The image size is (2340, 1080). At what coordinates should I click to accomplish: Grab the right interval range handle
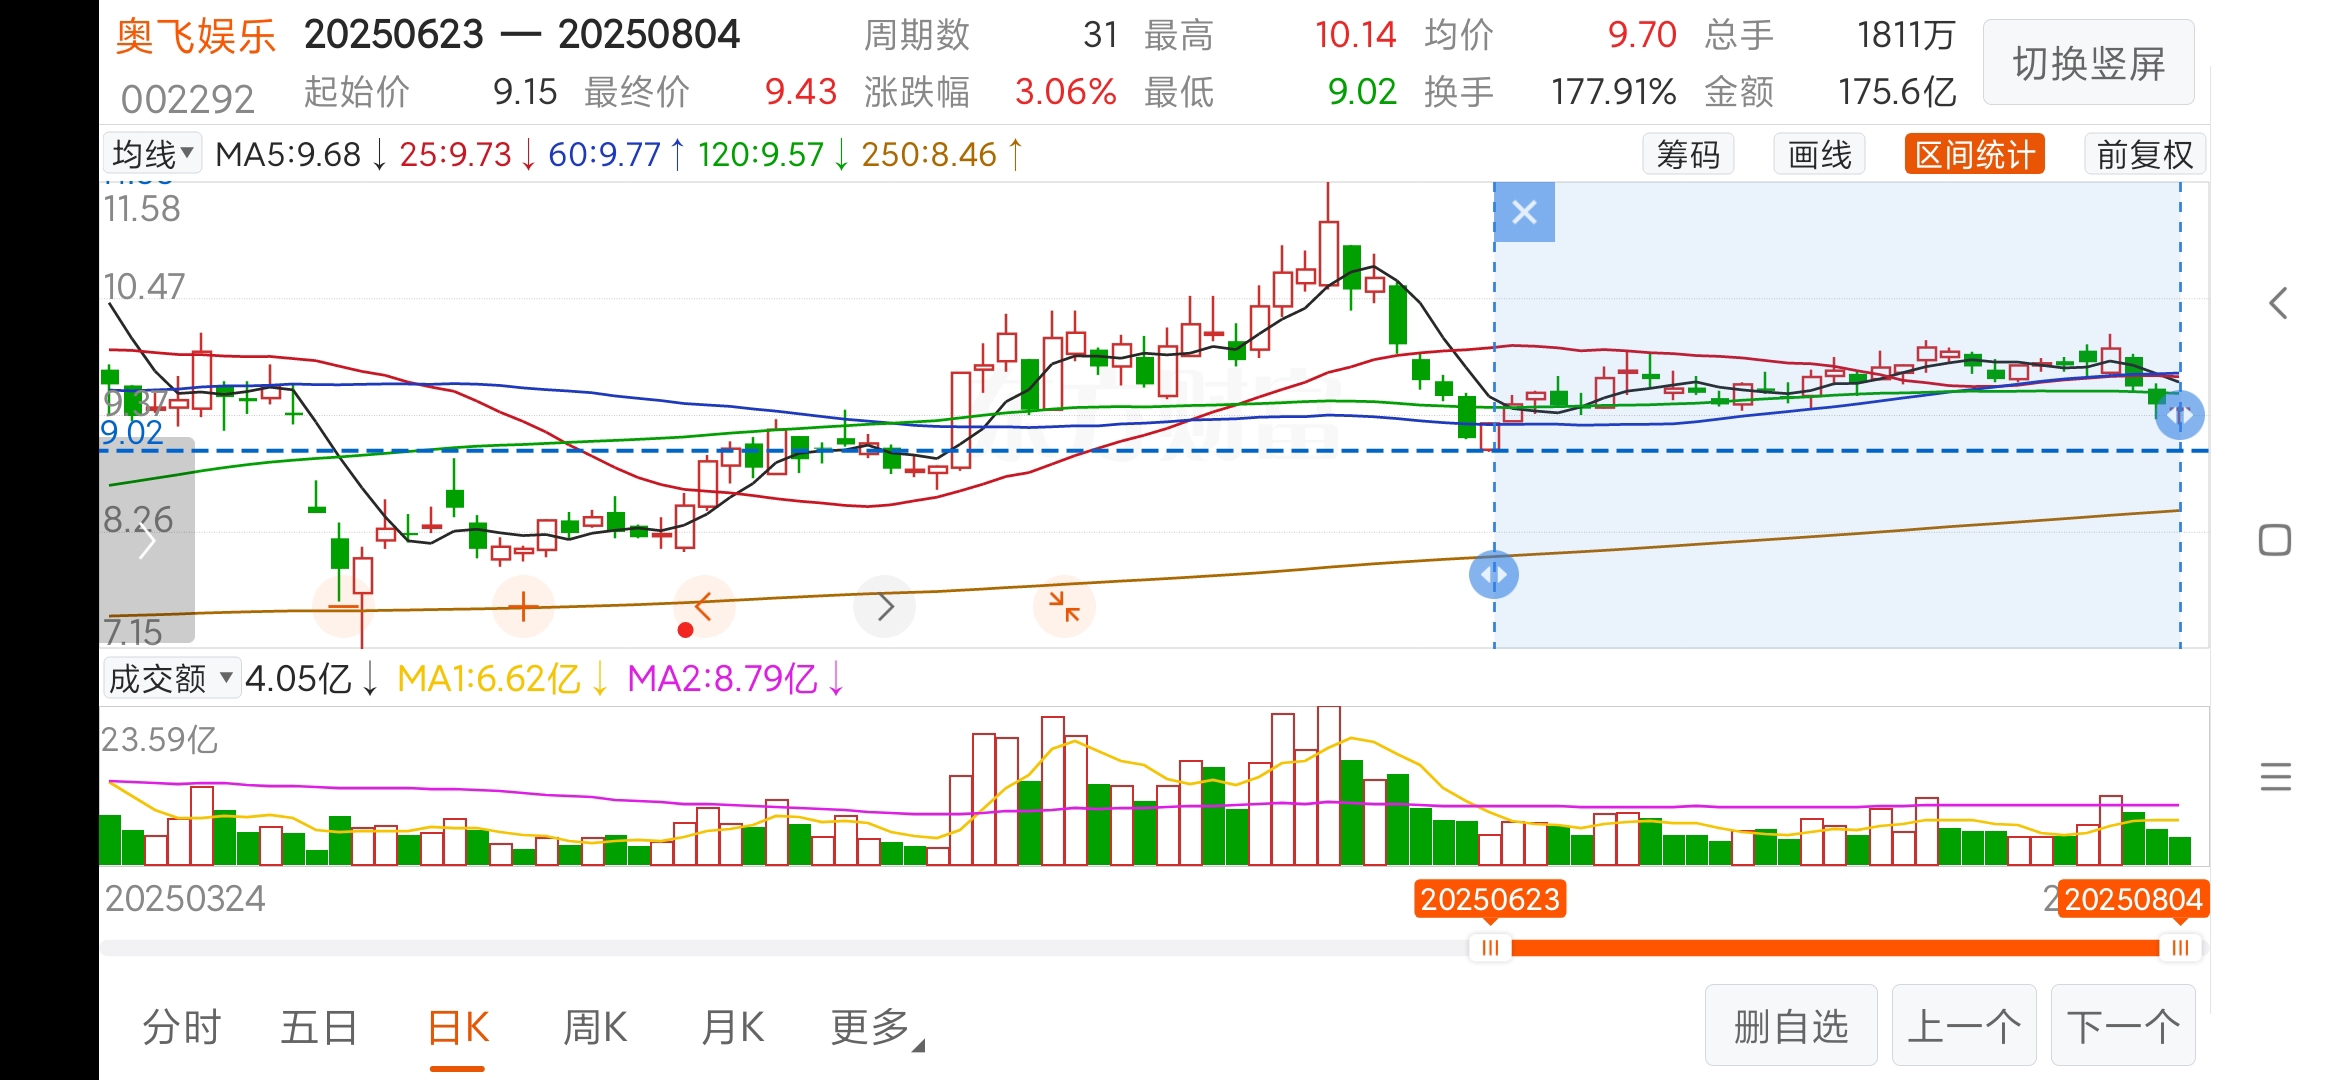click(2180, 415)
